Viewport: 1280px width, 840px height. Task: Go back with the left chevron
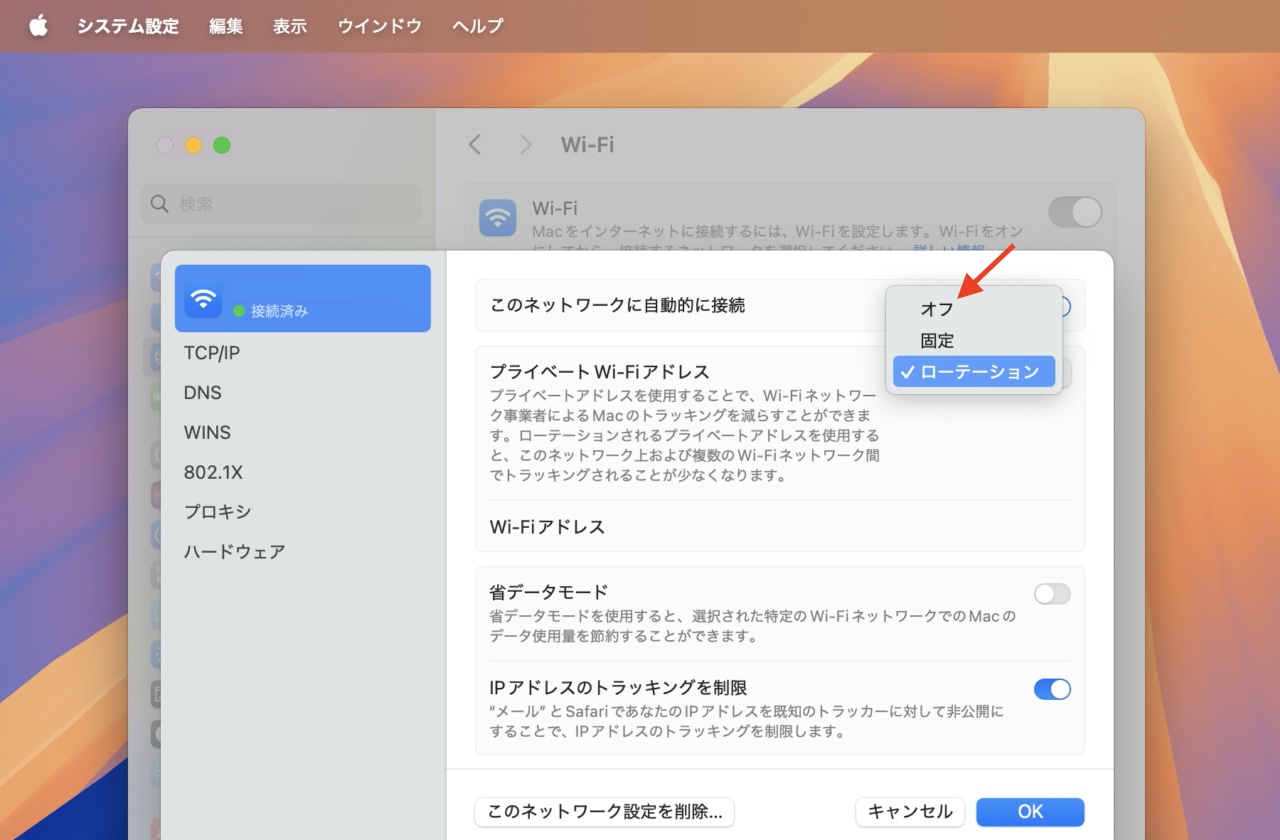pyautogui.click(x=475, y=145)
